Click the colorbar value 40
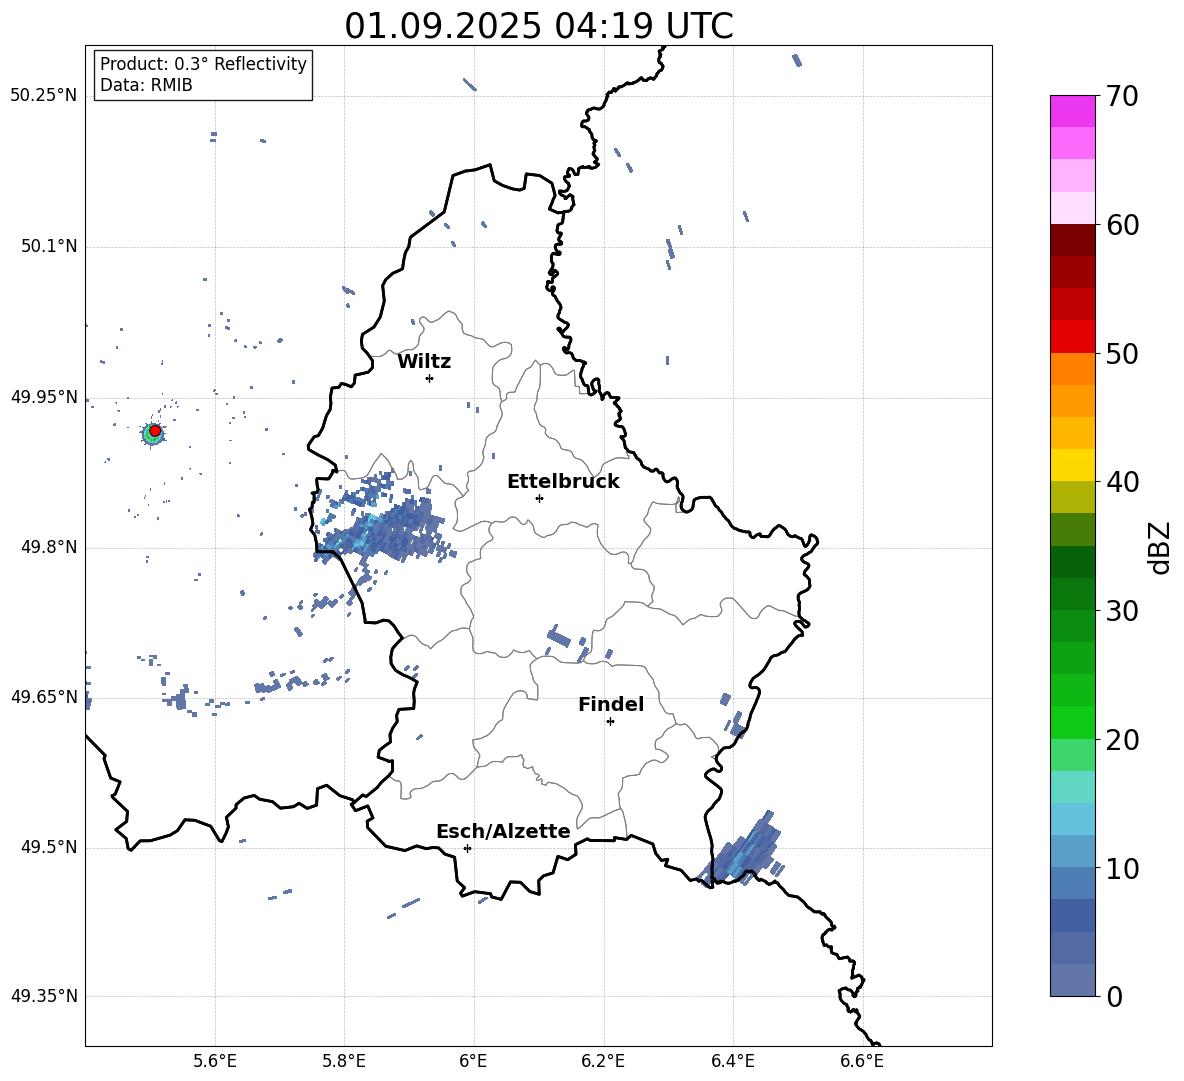 click(x=1122, y=482)
